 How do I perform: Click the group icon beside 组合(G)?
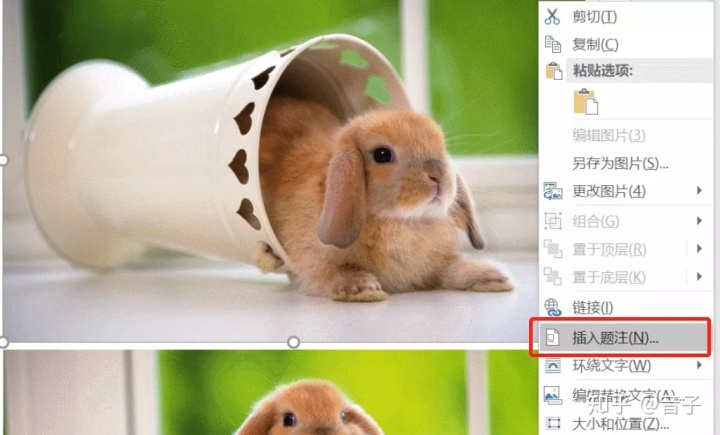(553, 221)
